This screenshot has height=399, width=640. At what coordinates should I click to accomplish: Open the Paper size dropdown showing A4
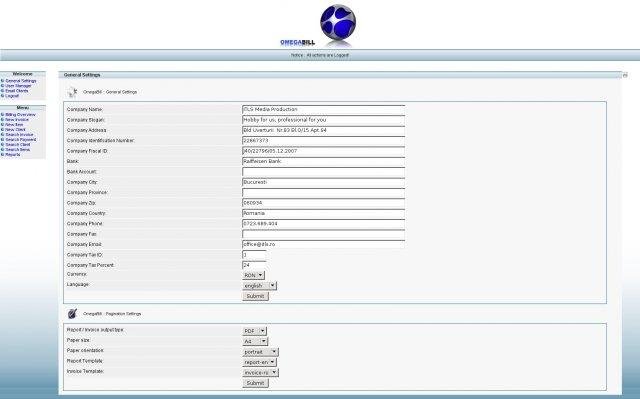pyautogui.click(x=255, y=341)
